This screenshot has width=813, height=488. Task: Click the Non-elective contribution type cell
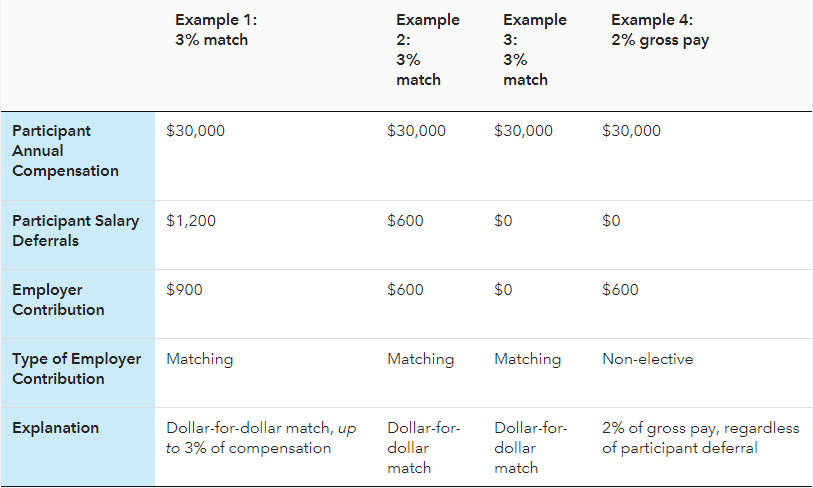coord(647,359)
